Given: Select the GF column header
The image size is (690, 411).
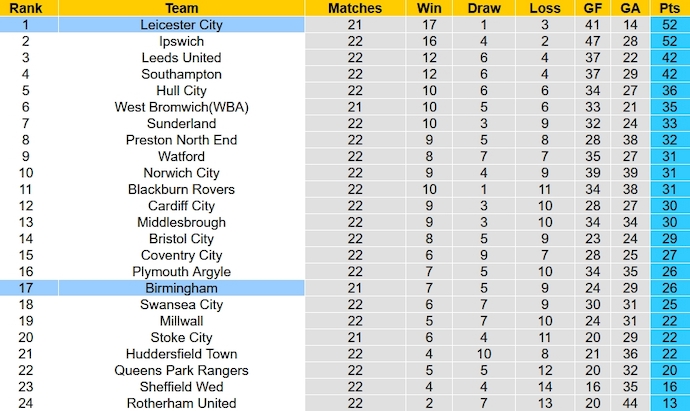Looking at the screenshot, I should [x=592, y=8].
